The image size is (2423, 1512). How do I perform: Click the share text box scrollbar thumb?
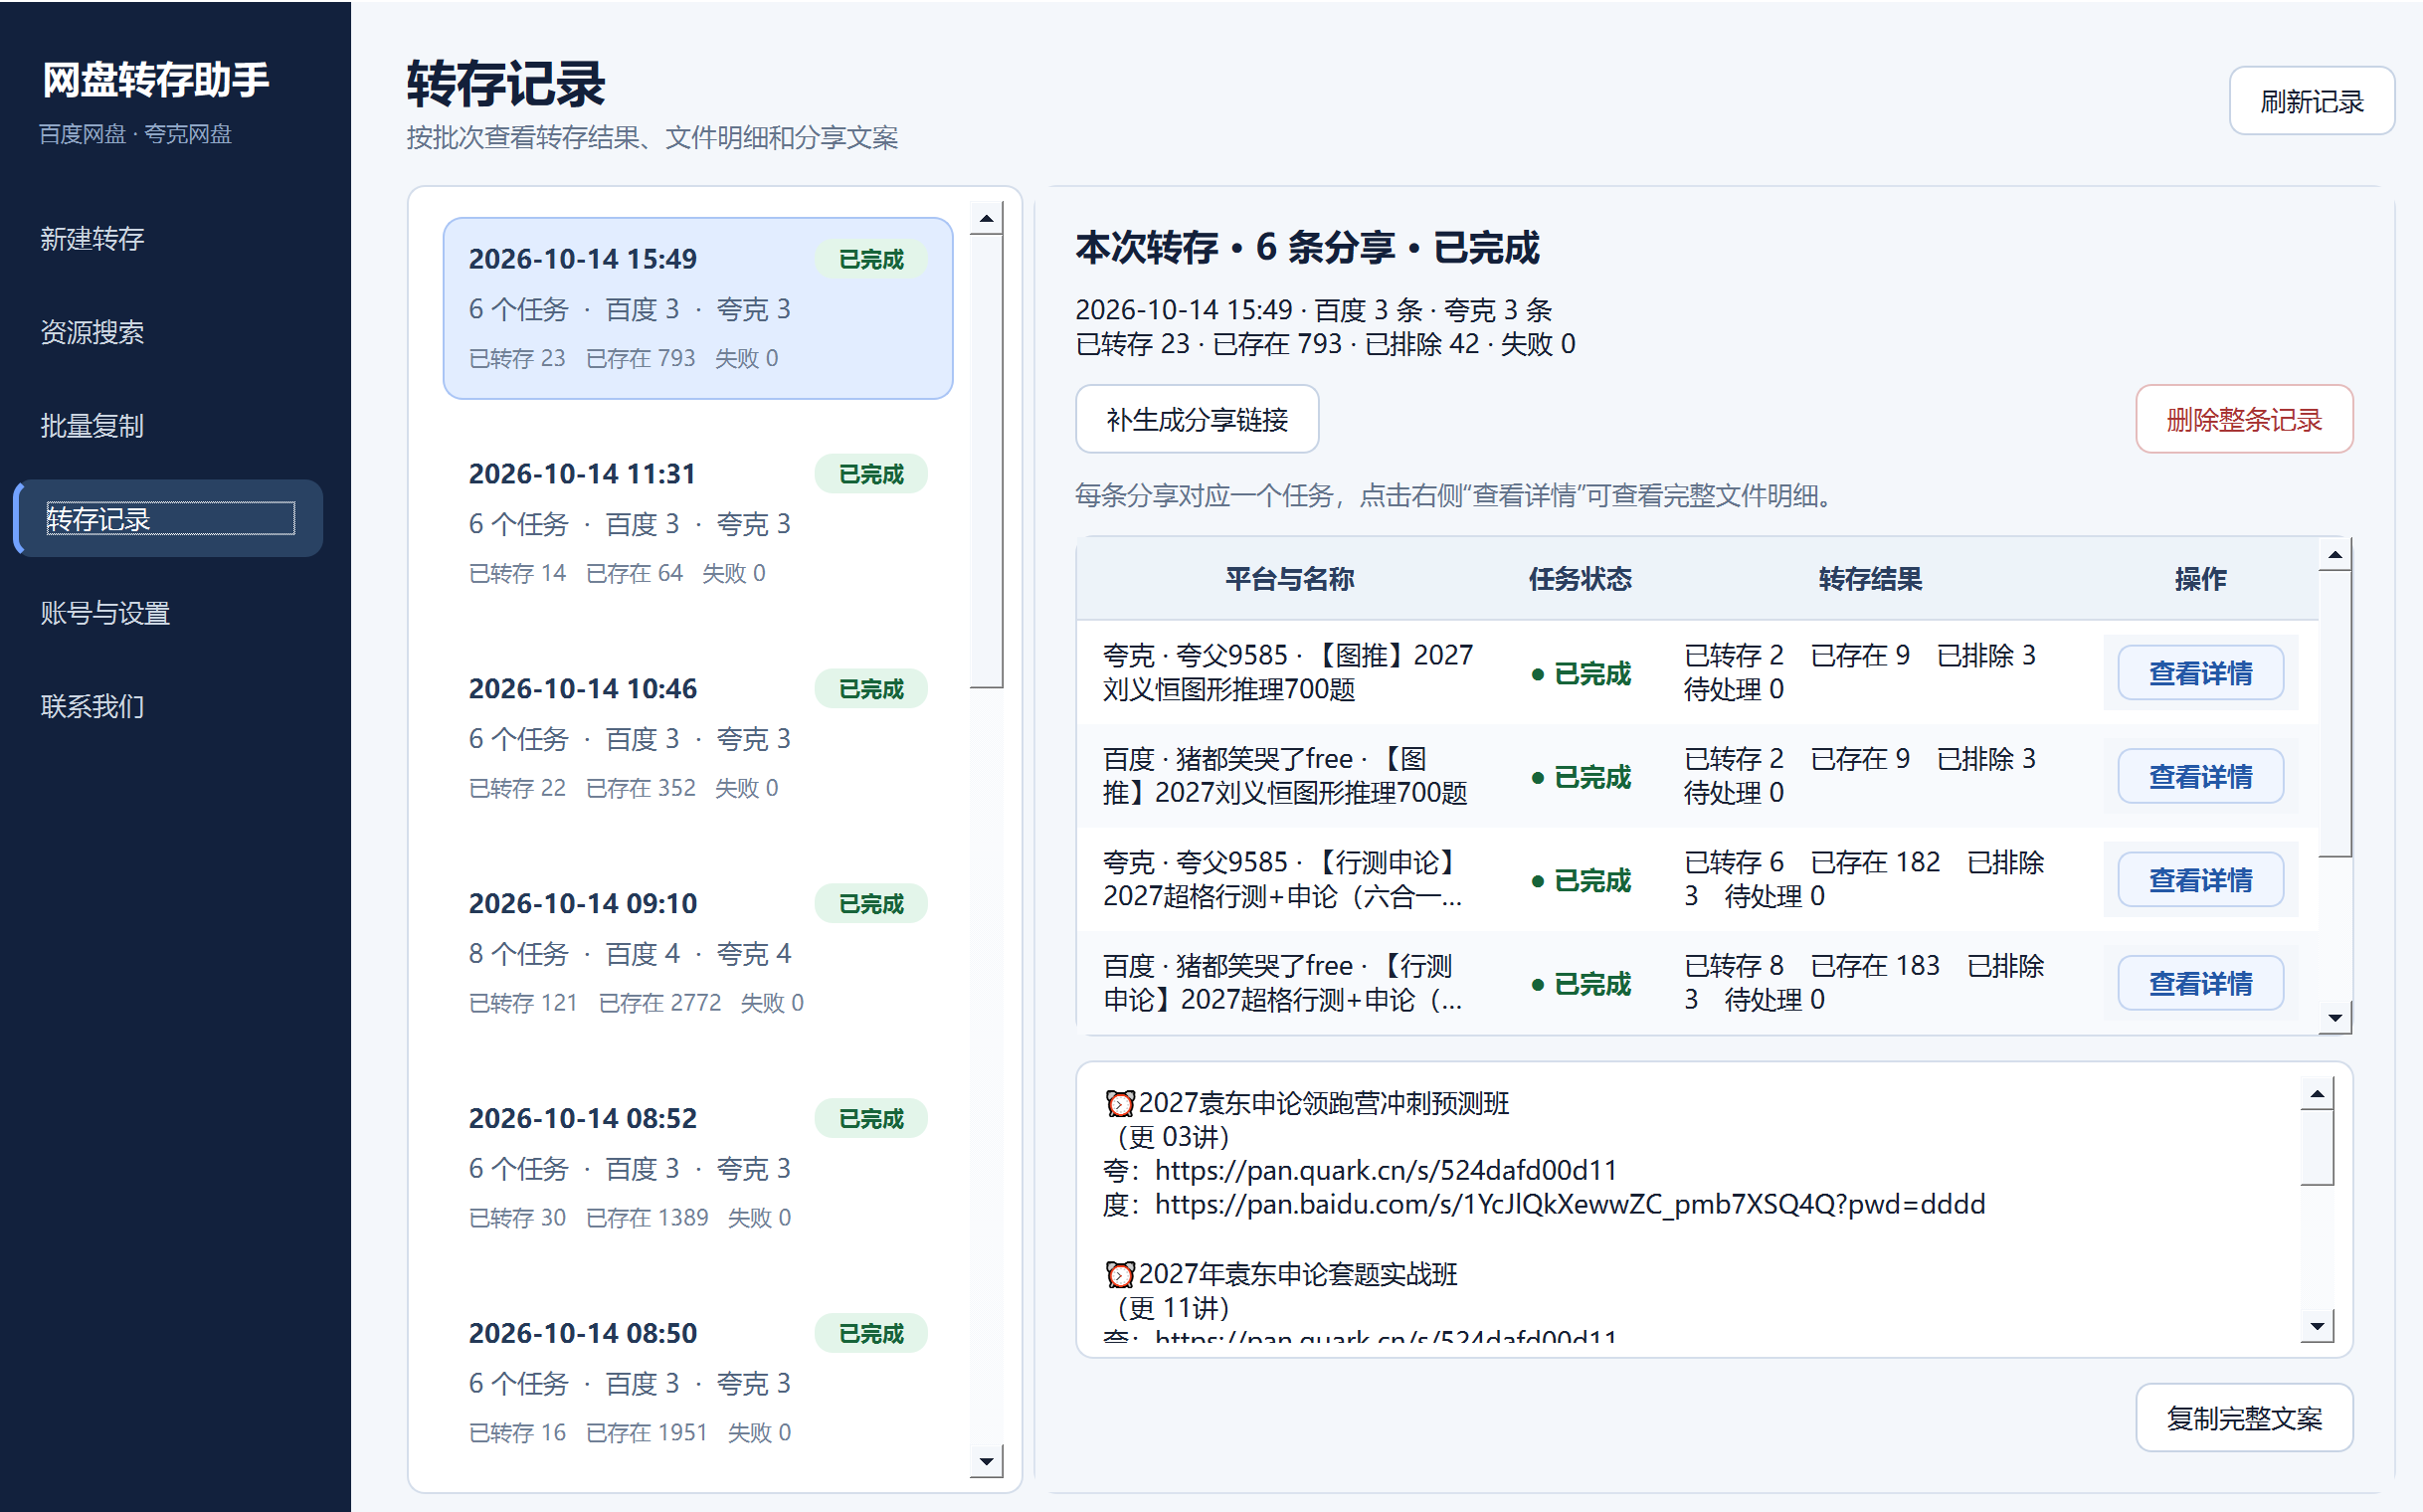2316,1147
